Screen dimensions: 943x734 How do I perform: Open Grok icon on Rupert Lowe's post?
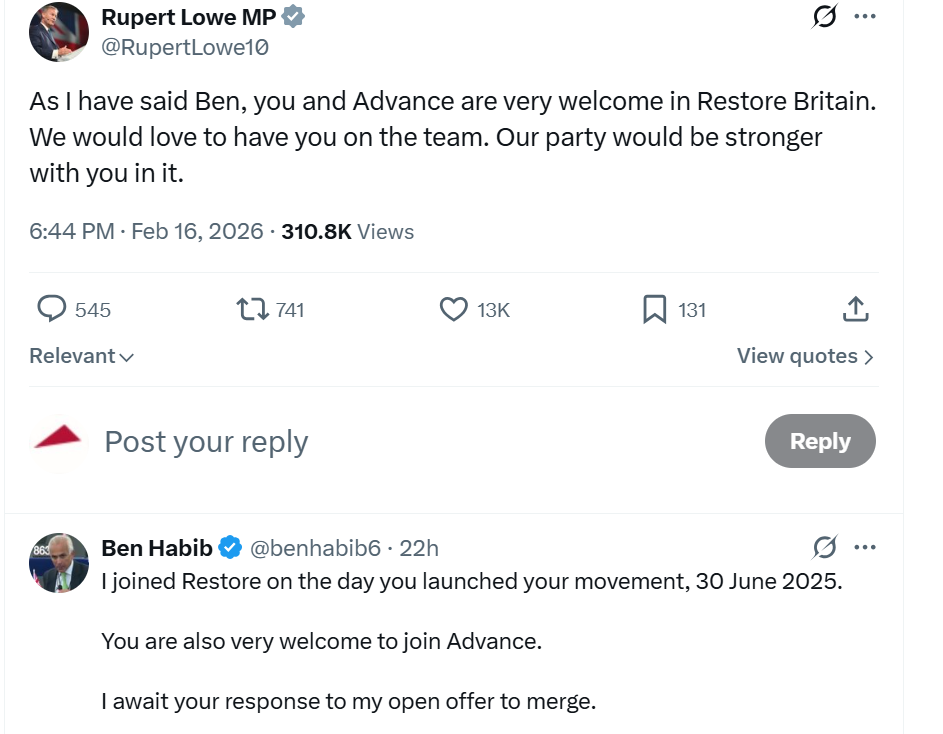[x=825, y=17]
